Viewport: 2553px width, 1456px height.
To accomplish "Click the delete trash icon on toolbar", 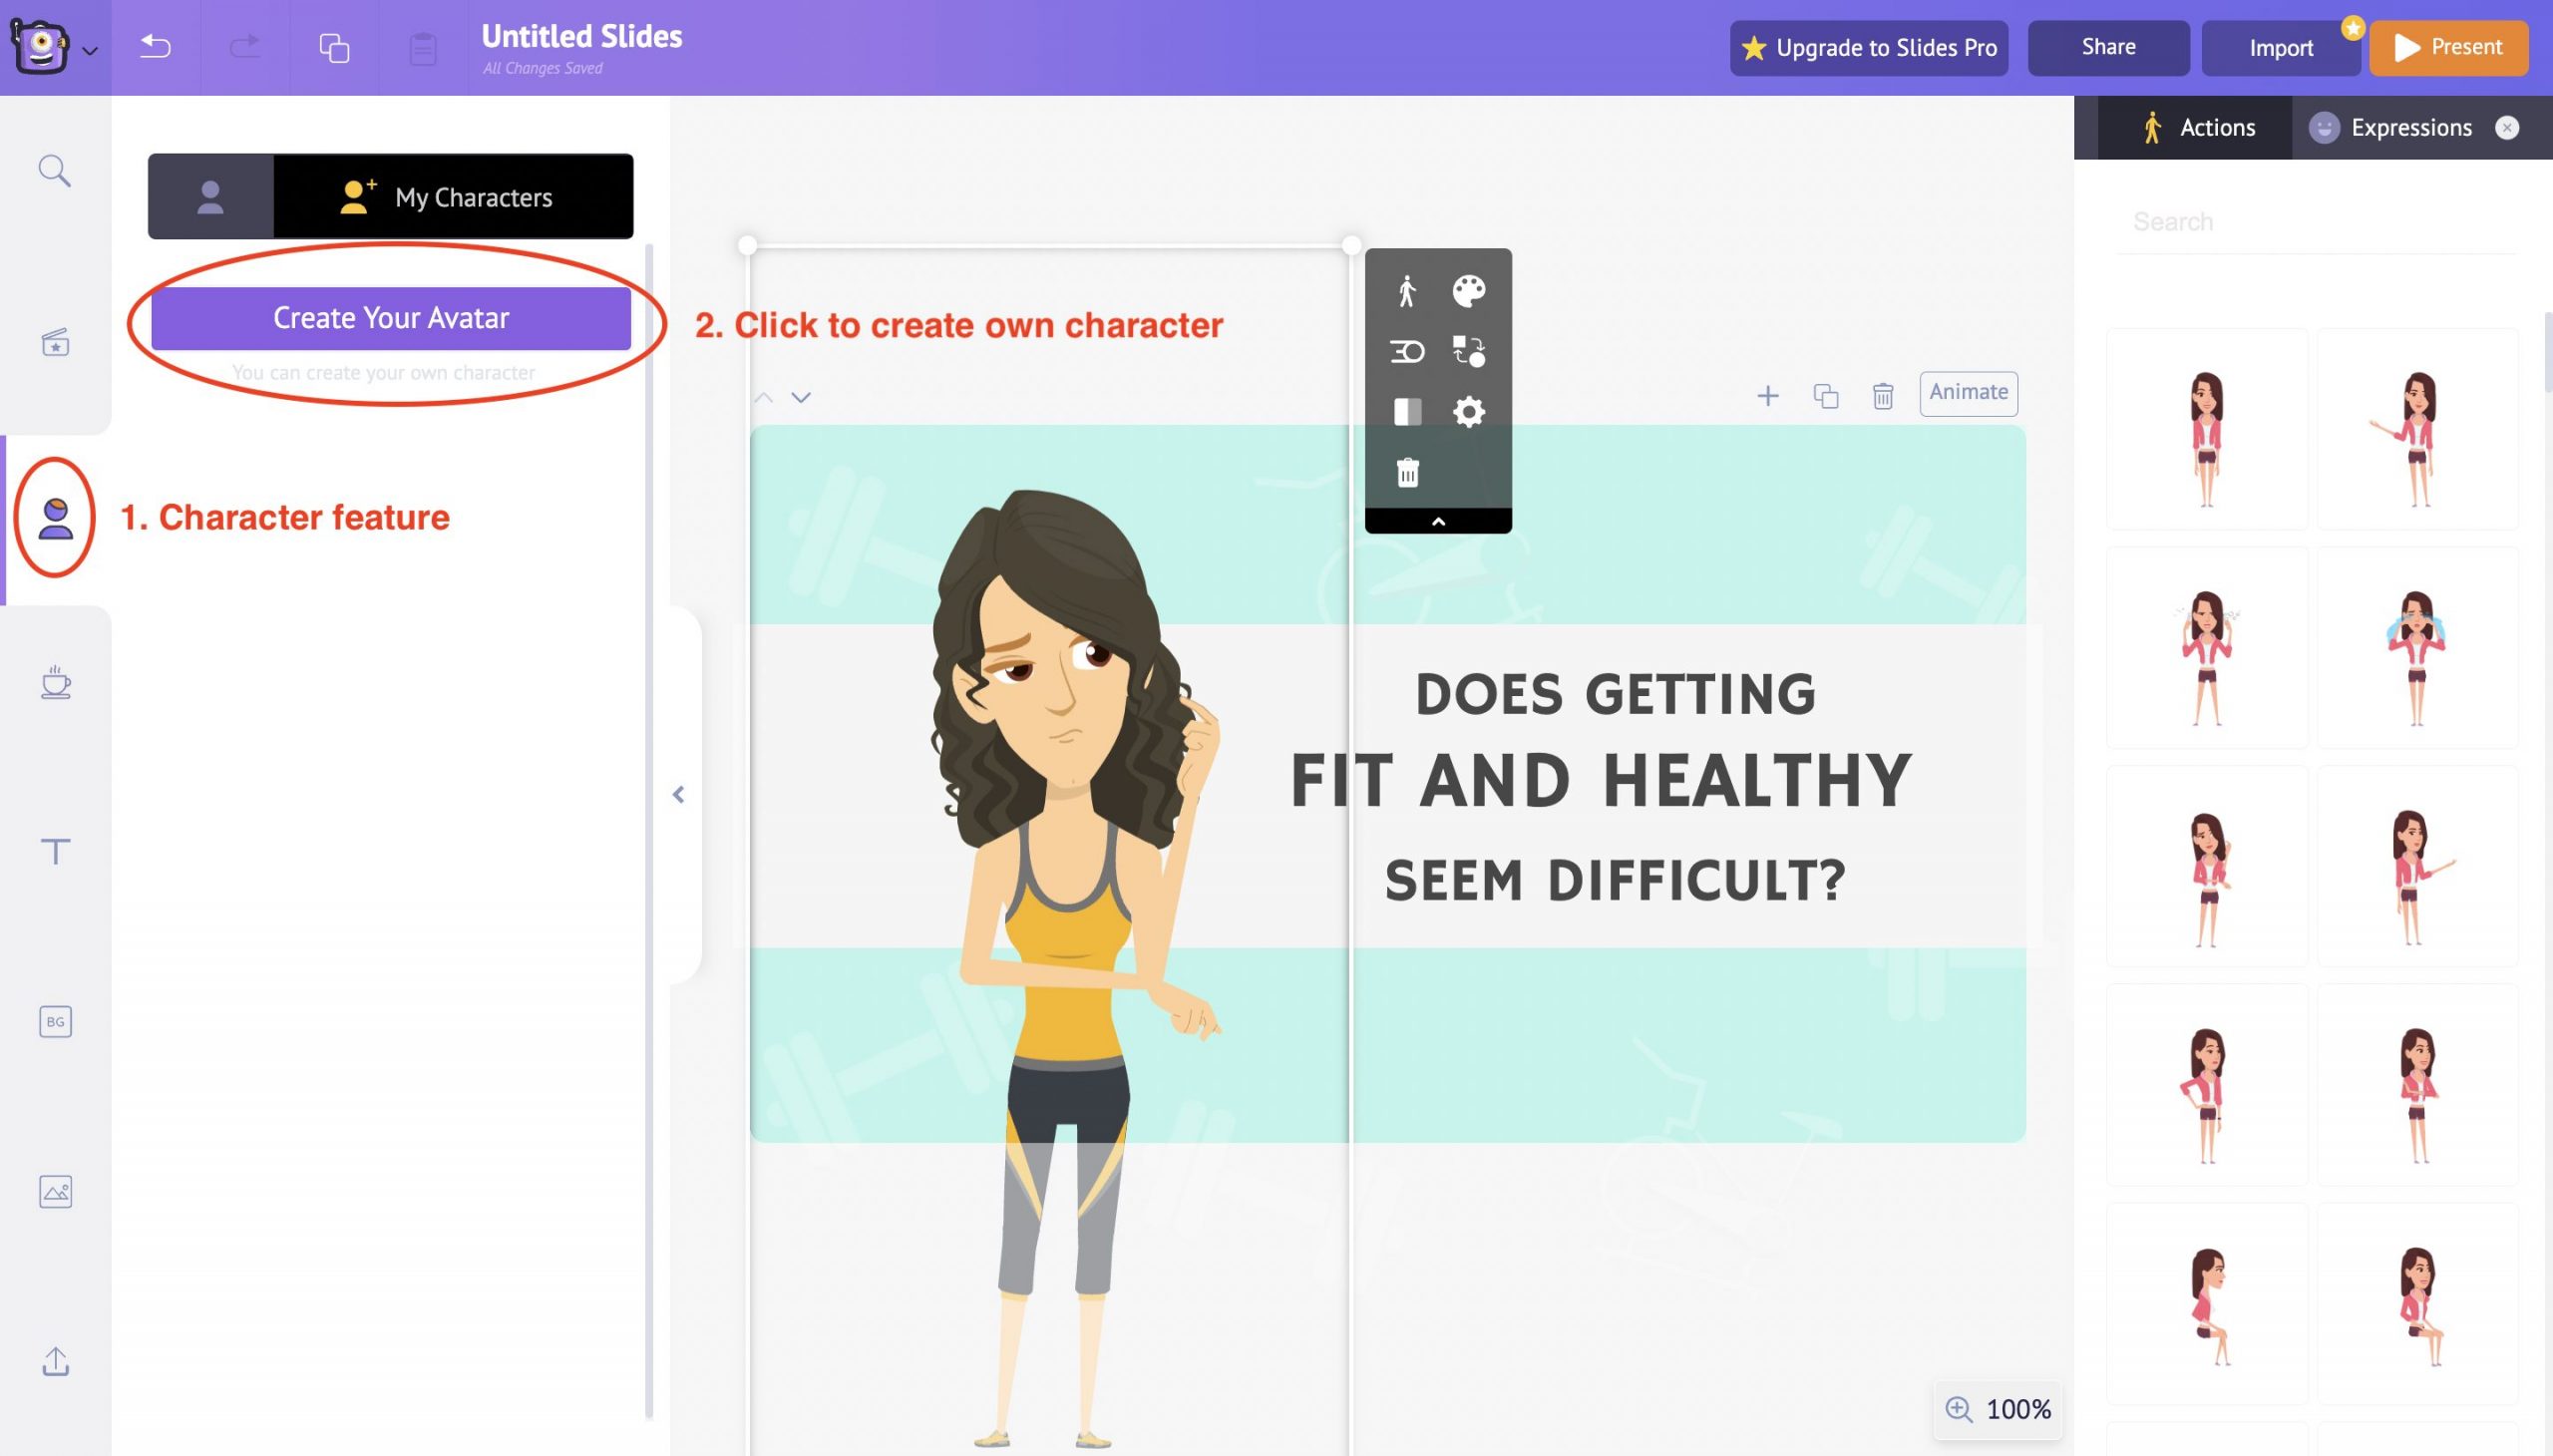I will pos(1406,472).
